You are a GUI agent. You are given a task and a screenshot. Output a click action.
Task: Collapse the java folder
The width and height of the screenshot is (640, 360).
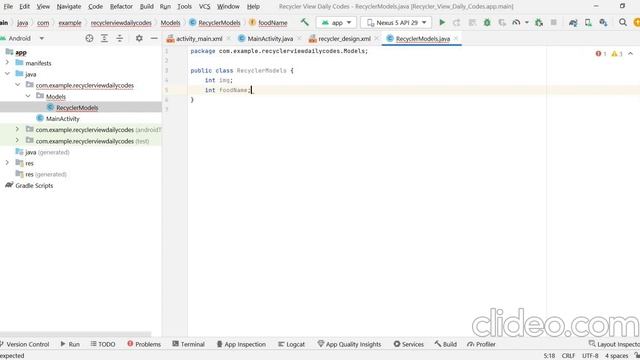7,74
